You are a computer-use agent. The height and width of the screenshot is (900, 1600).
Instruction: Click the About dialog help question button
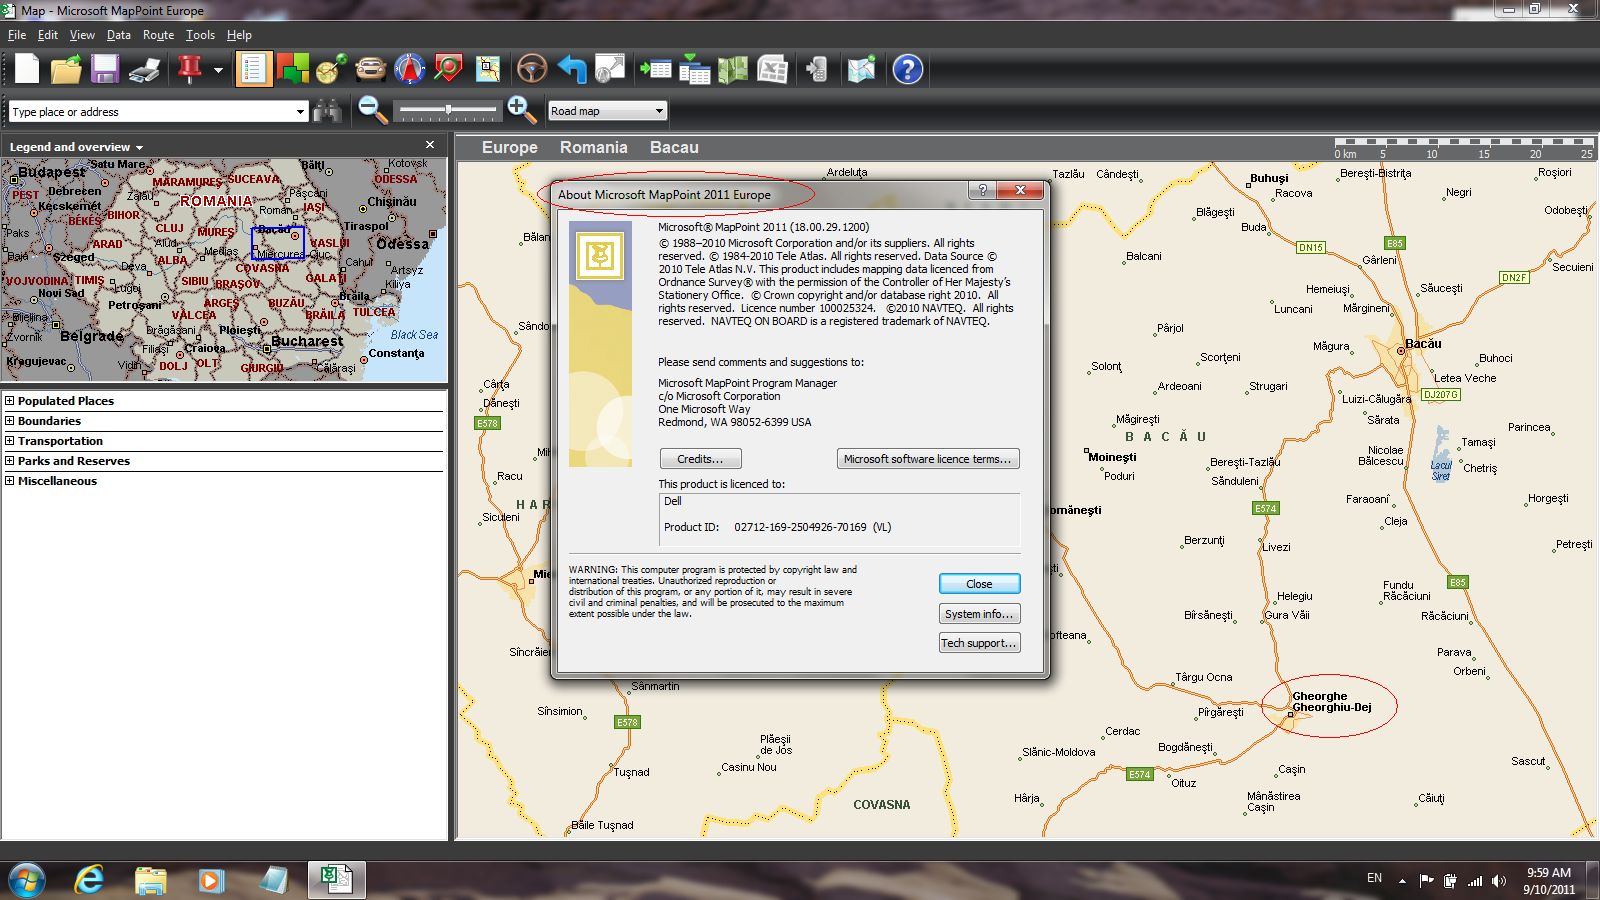tap(982, 190)
